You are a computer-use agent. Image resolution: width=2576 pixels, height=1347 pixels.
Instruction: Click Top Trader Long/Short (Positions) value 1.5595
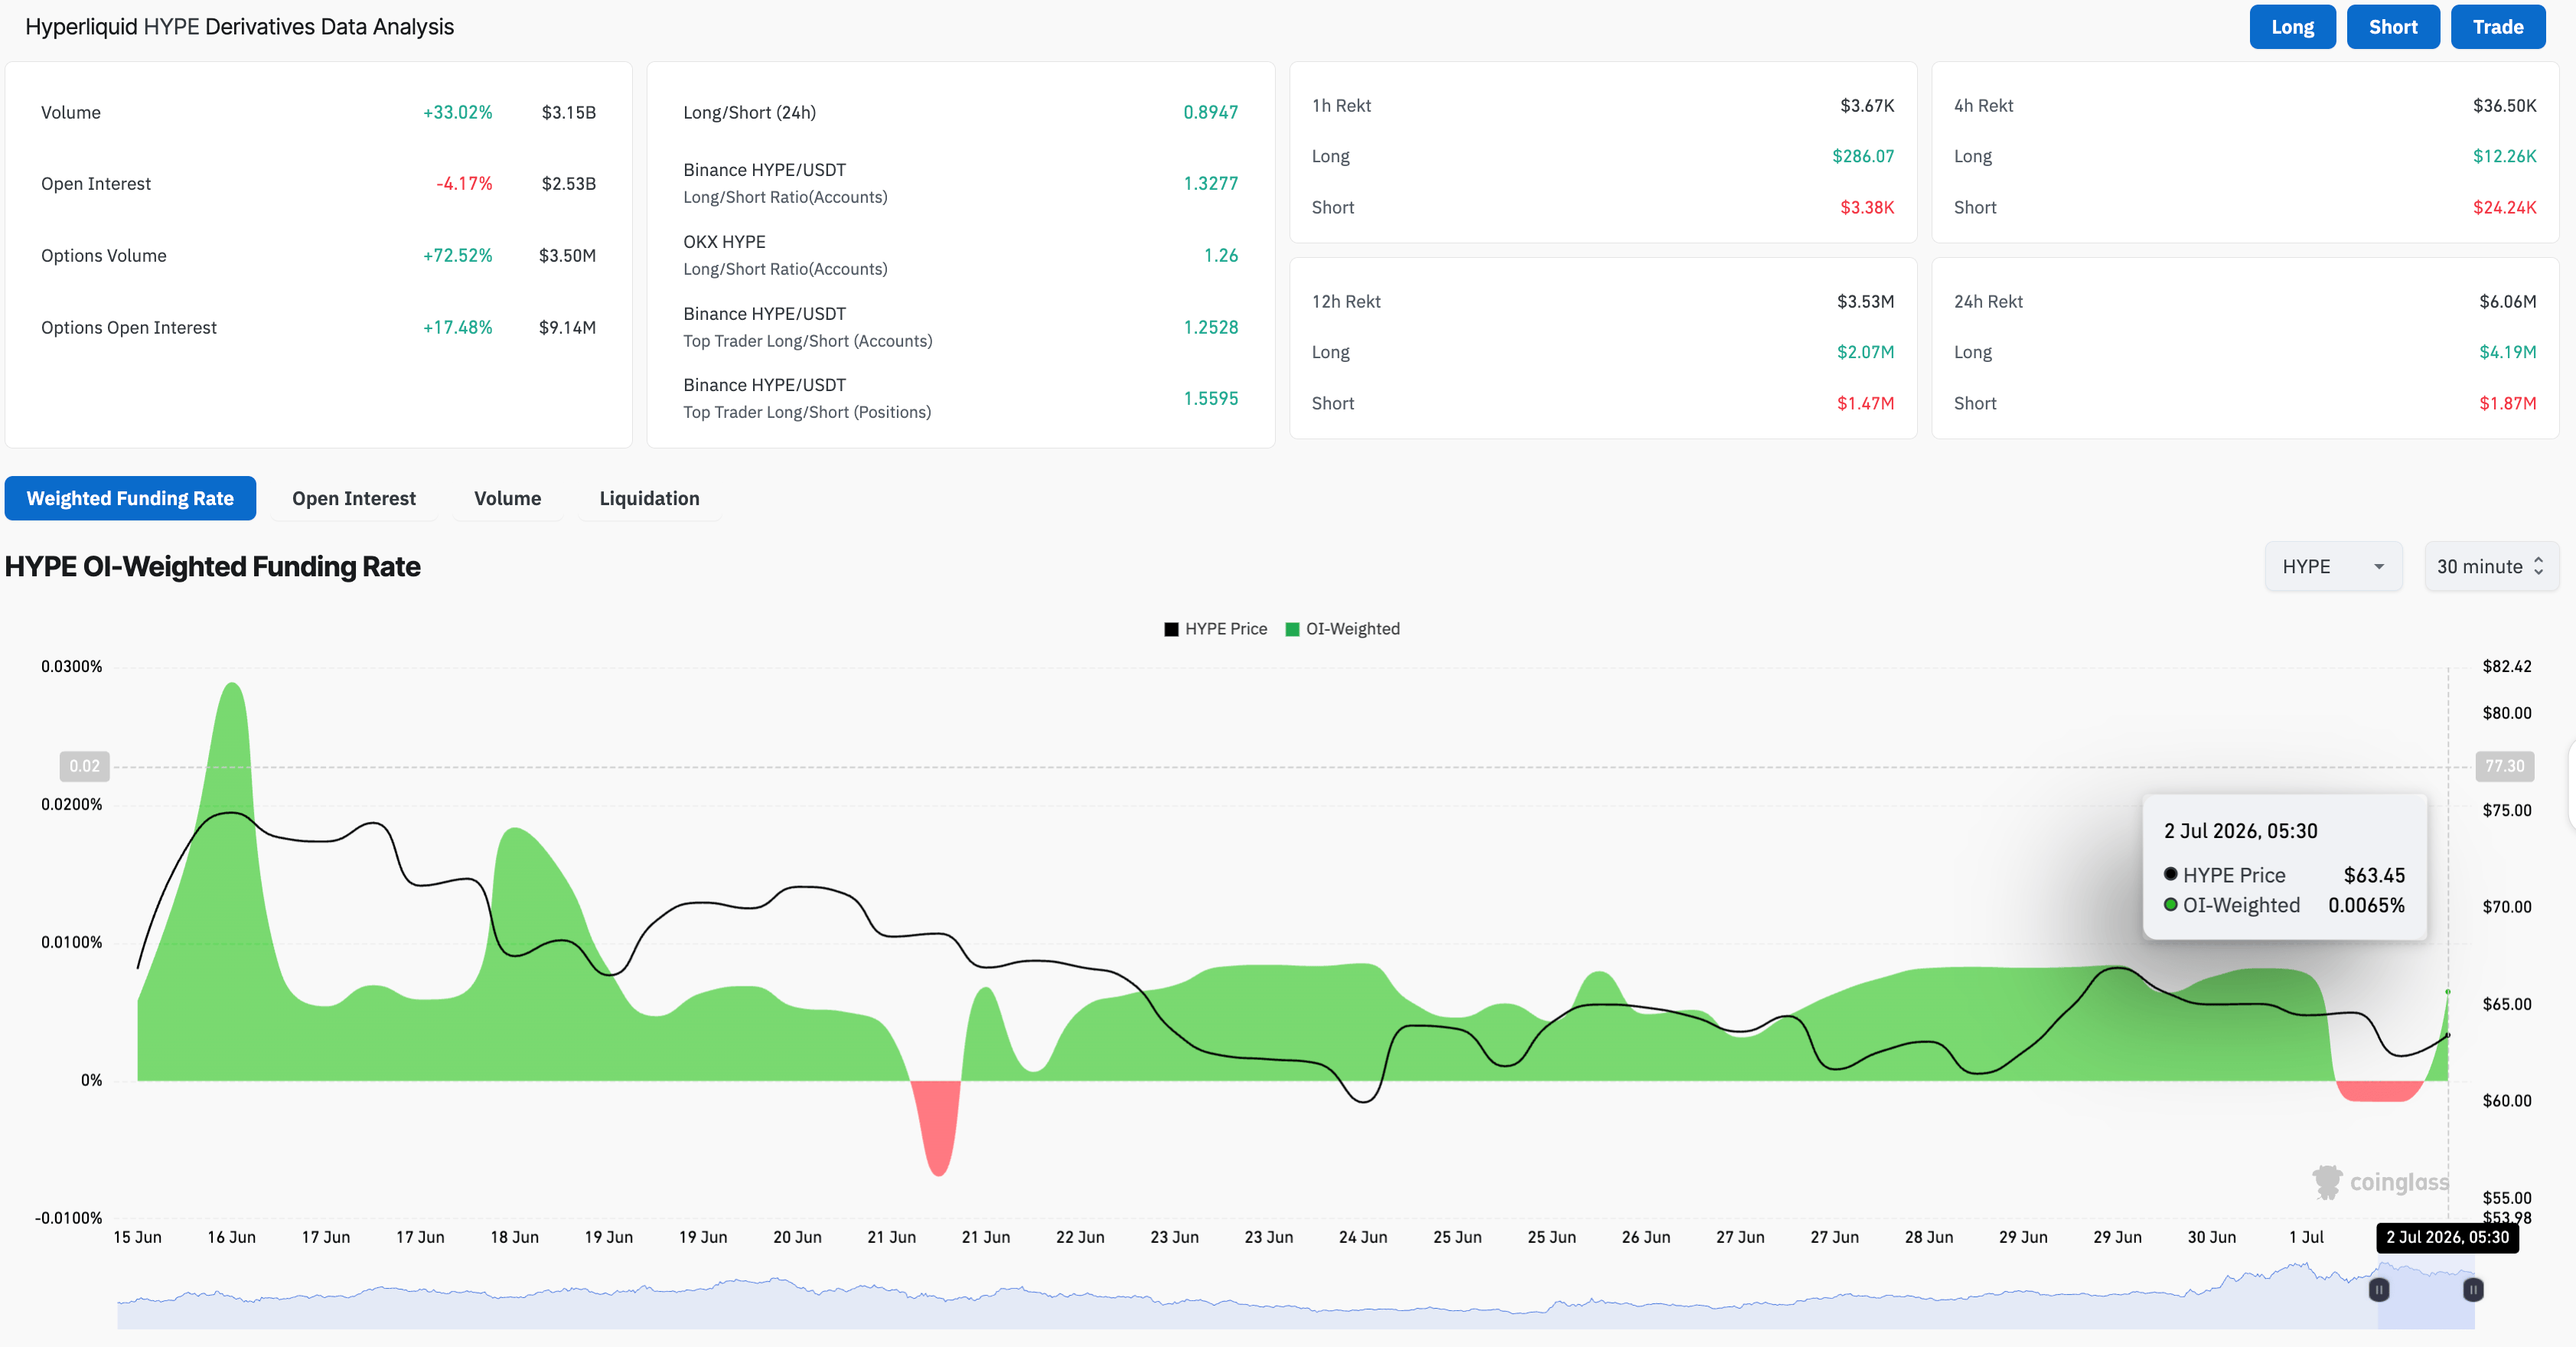click(1210, 398)
